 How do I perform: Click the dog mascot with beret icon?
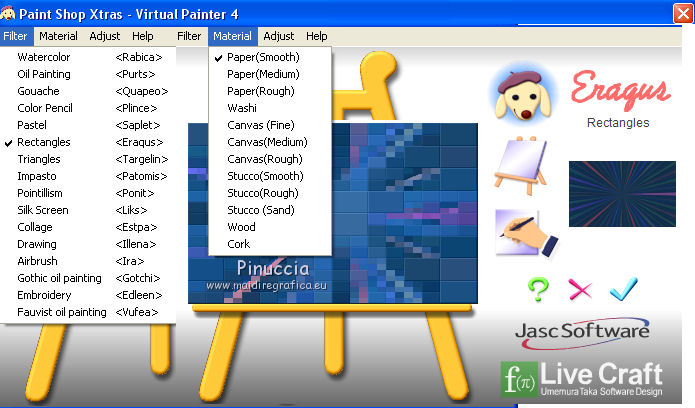click(523, 95)
